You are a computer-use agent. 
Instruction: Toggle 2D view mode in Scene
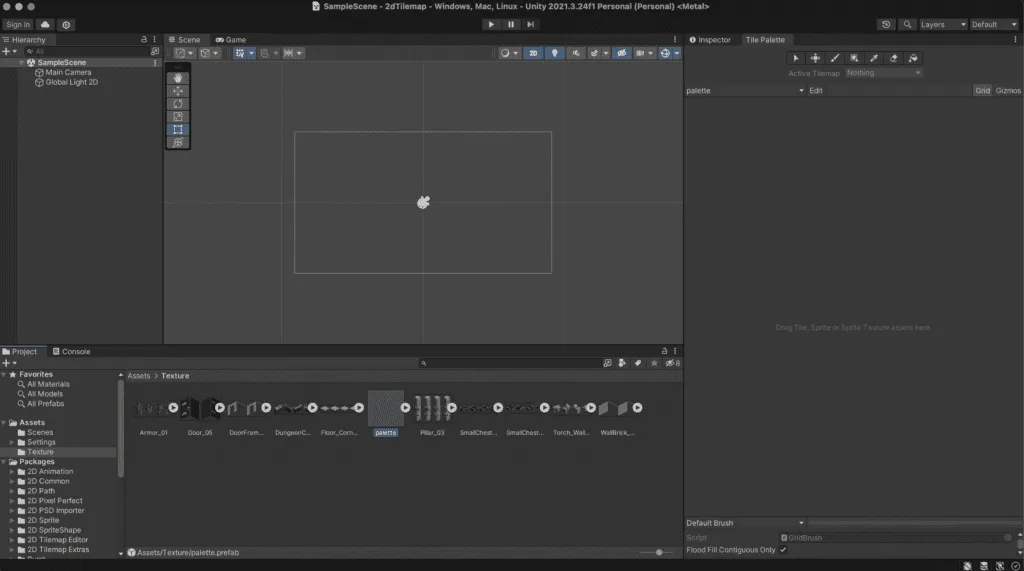(533, 54)
